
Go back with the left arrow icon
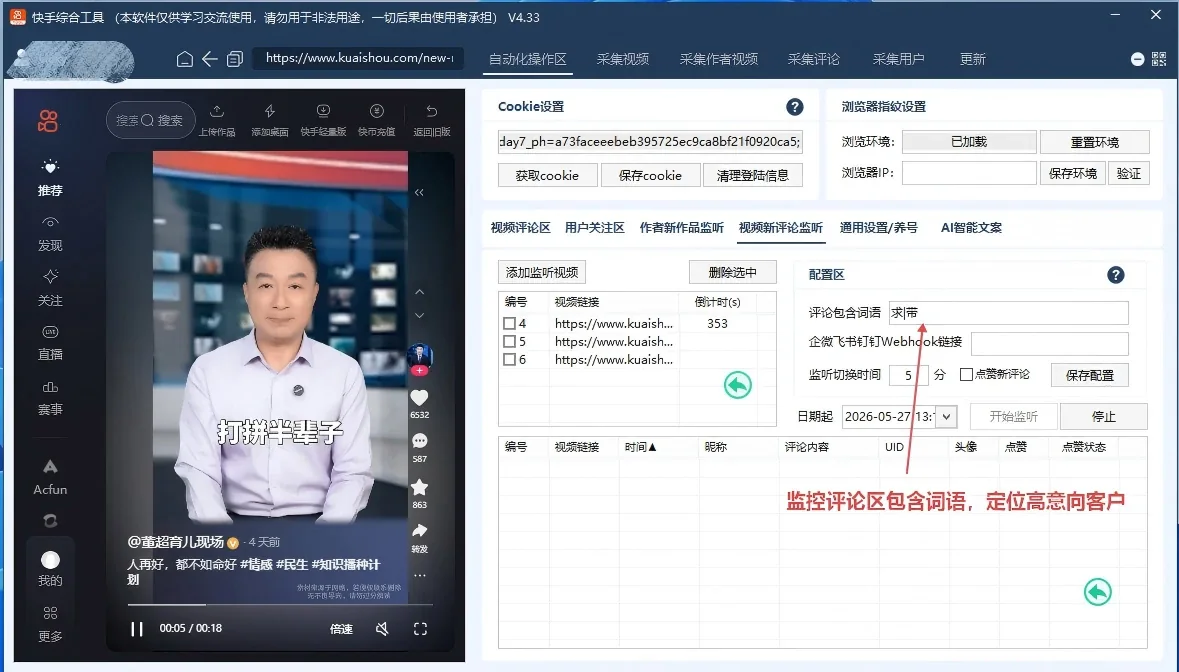pos(210,59)
